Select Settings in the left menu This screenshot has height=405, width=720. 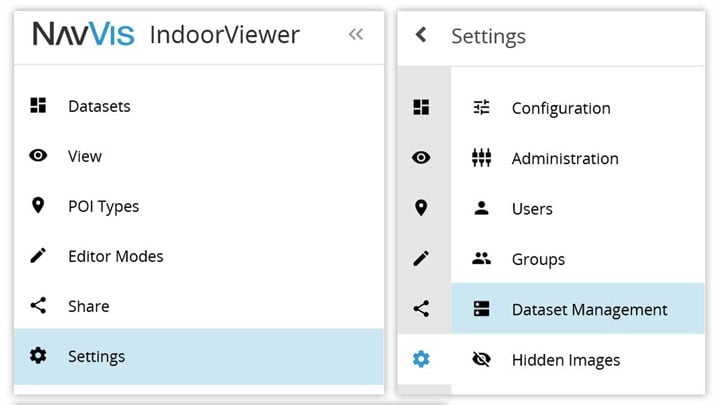pos(199,356)
